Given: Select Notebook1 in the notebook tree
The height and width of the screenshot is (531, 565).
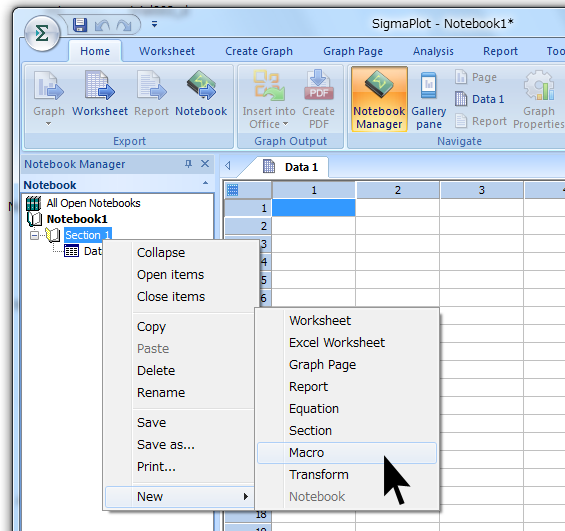Looking at the screenshot, I should pos(77,219).
